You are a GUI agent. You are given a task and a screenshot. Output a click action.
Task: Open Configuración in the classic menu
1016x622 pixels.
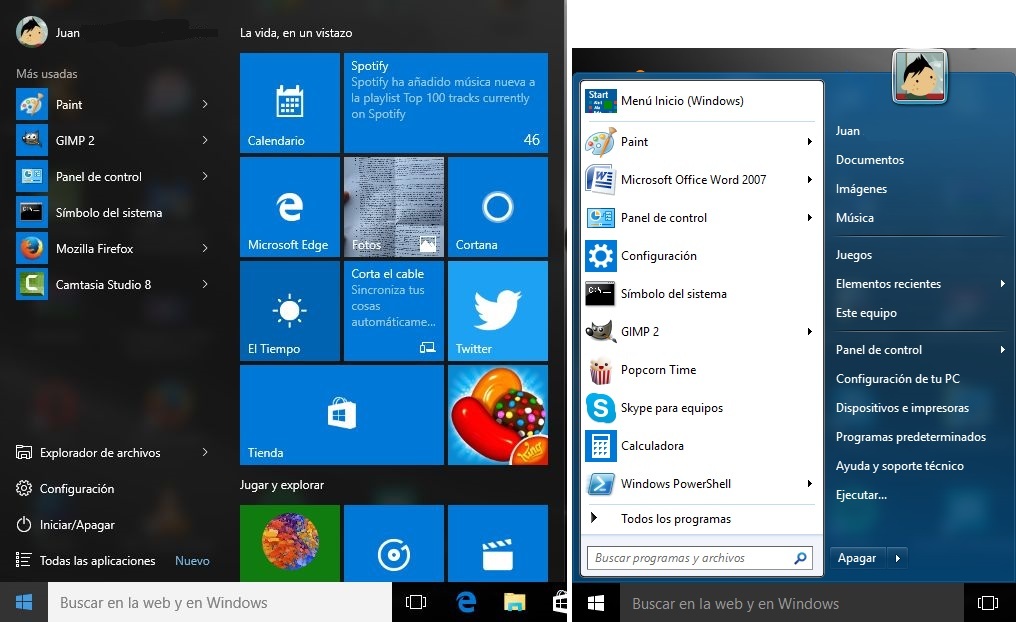click(x=700, y=256)
